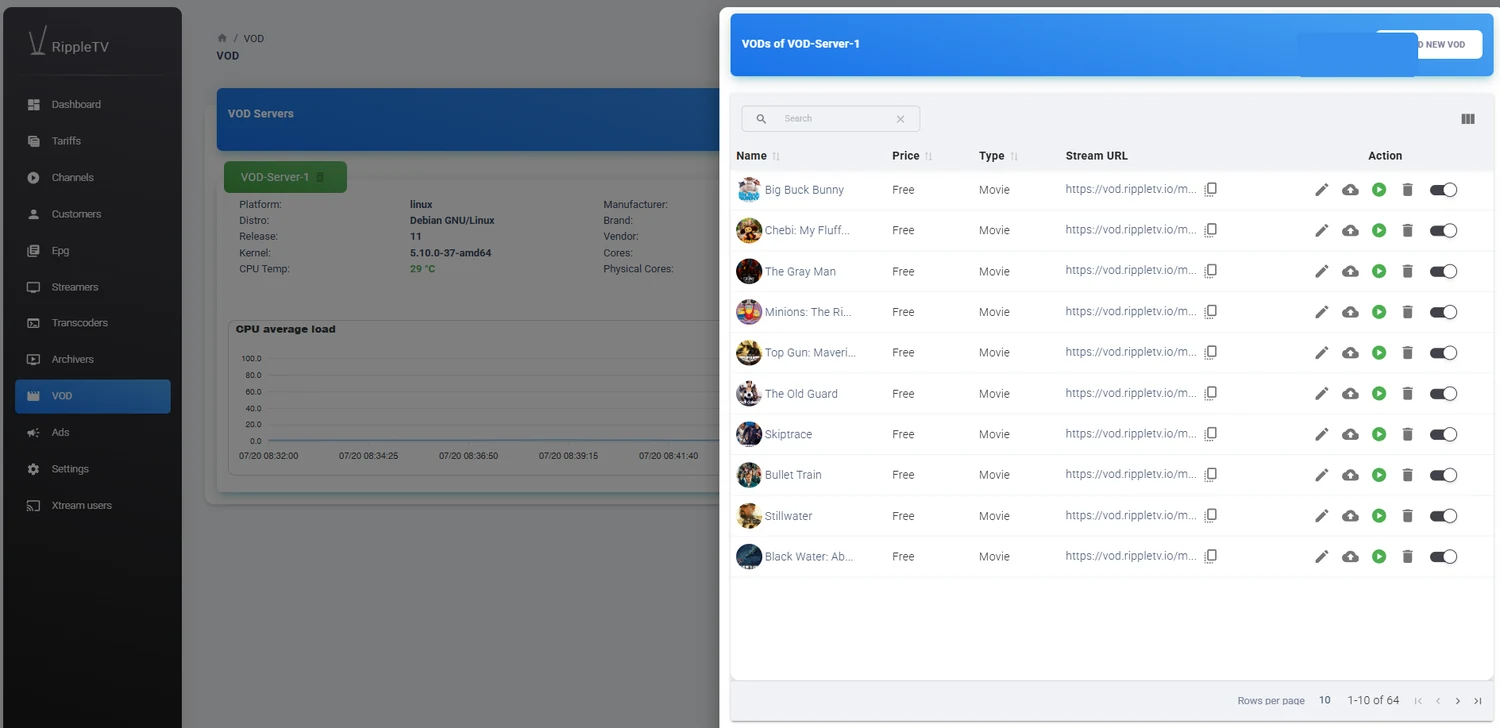Sort table by Name column

tap(758, 156)
